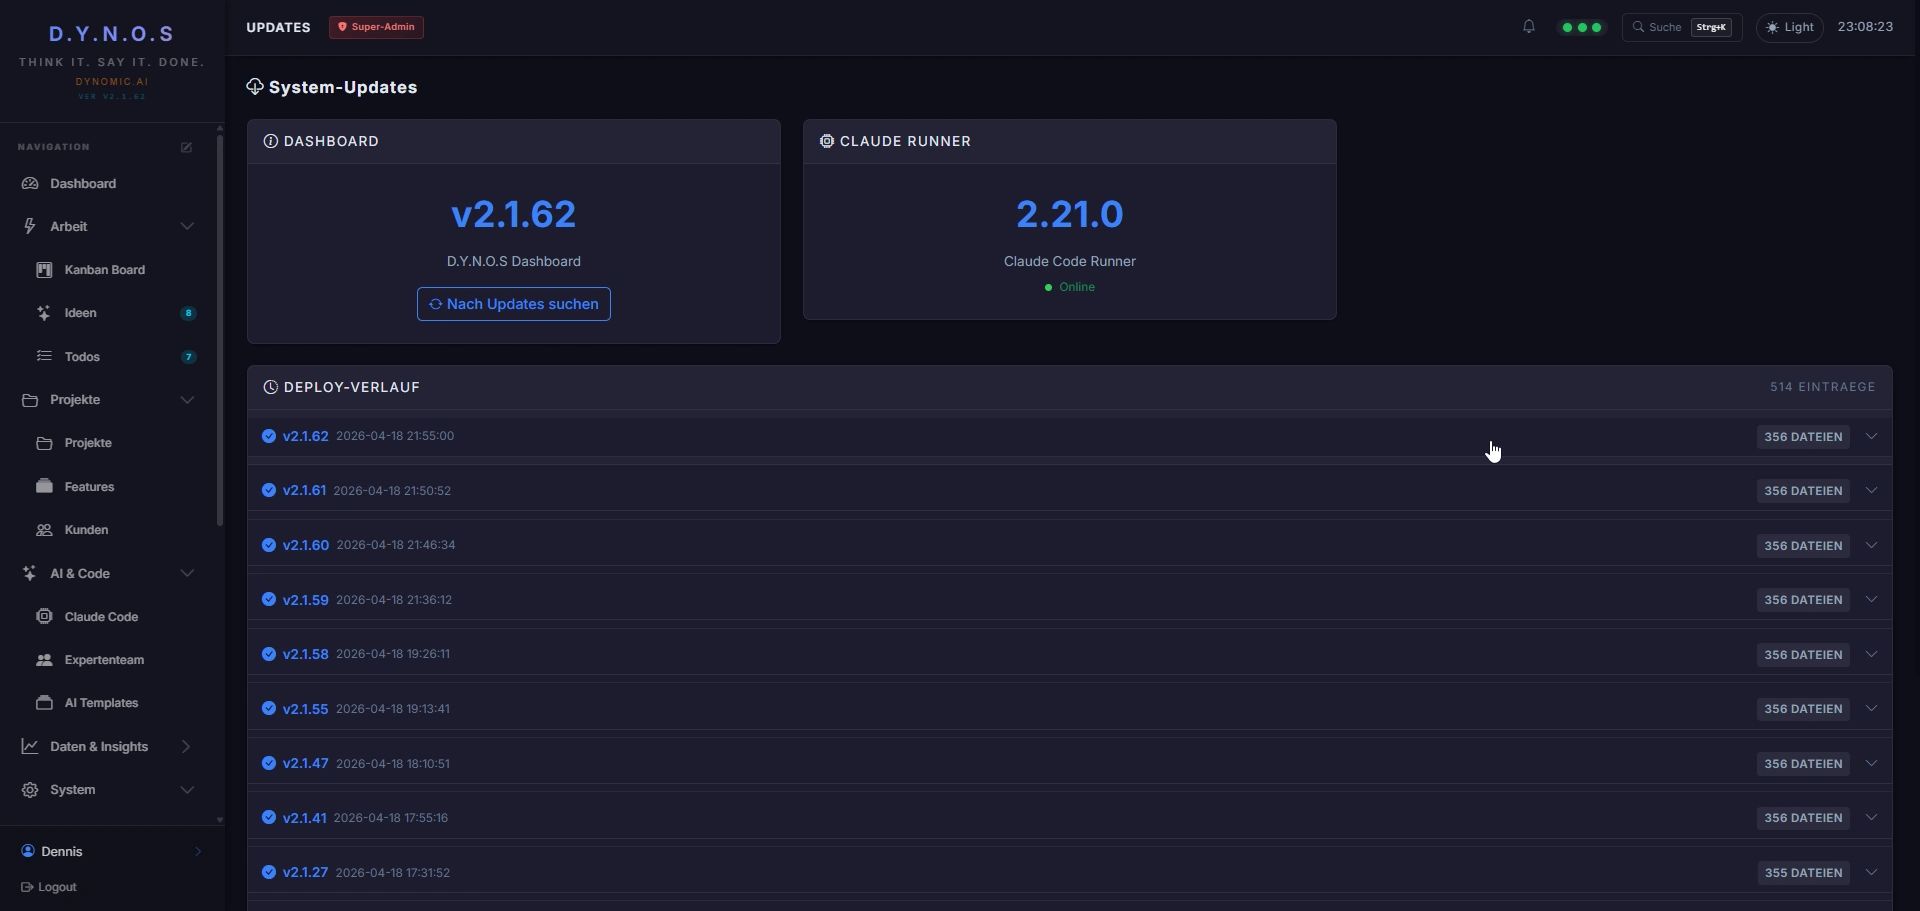Click the edit navigation pencil icon
The image size is (1920, 911).
pyautogui.click(x=186, y=147)
